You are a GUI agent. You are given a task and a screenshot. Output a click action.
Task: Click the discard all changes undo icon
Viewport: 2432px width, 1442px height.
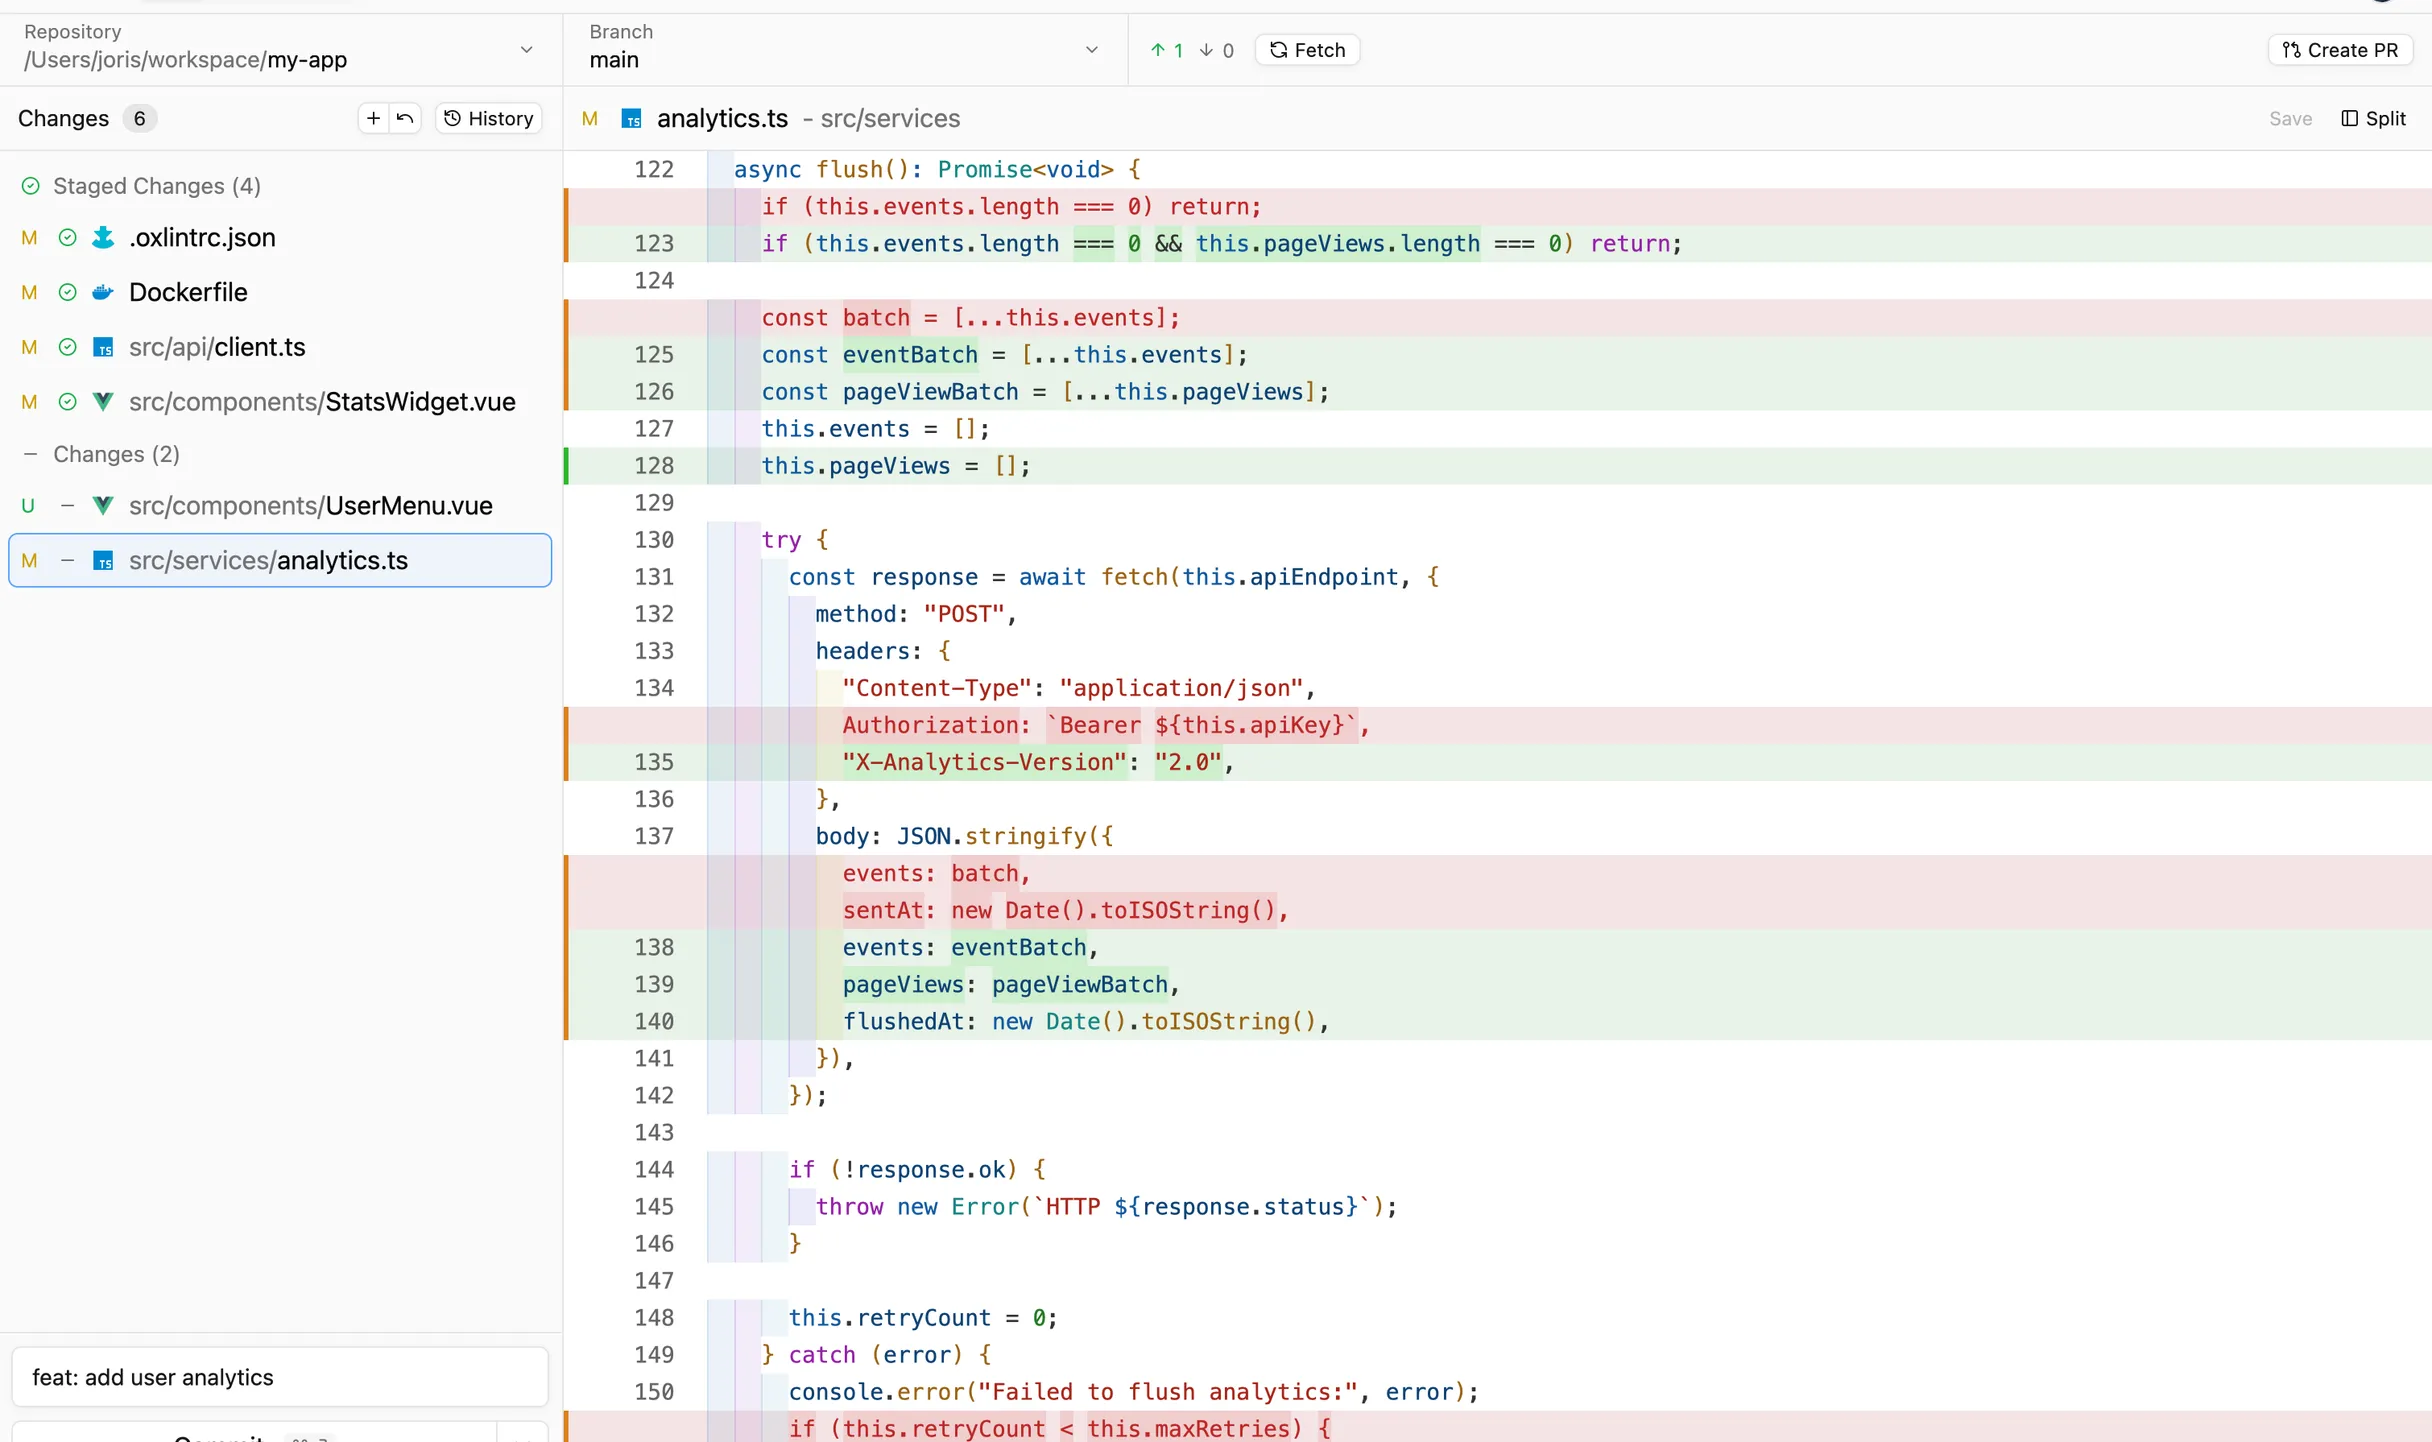(405, 118)
